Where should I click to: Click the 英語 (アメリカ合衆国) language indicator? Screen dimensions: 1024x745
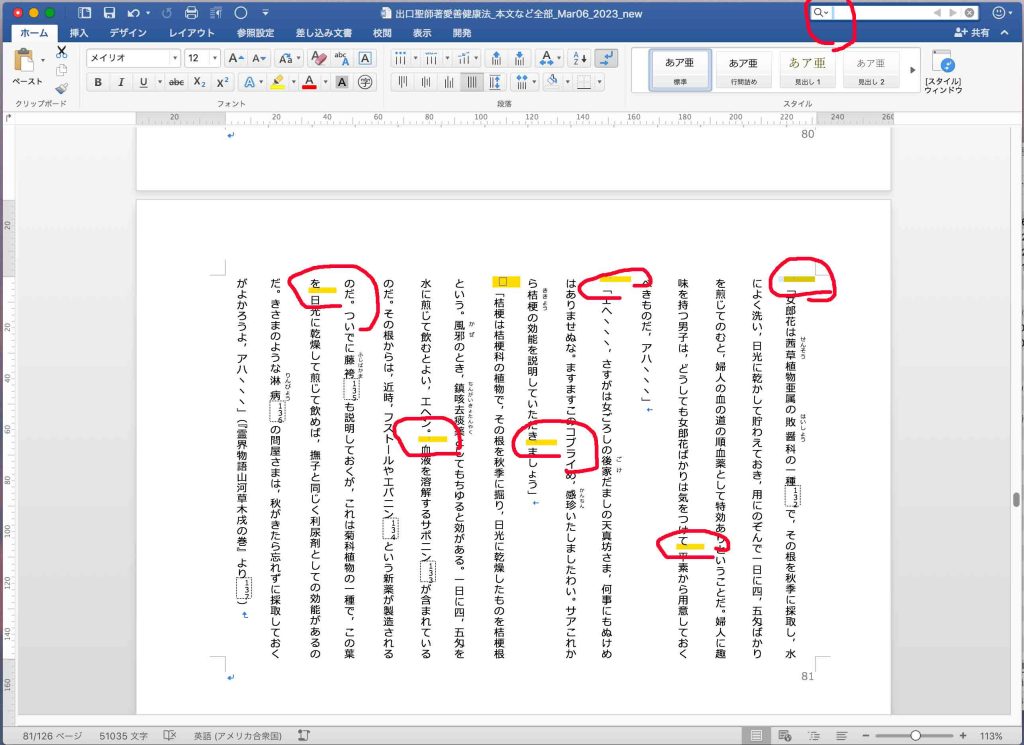pos(237,736)
